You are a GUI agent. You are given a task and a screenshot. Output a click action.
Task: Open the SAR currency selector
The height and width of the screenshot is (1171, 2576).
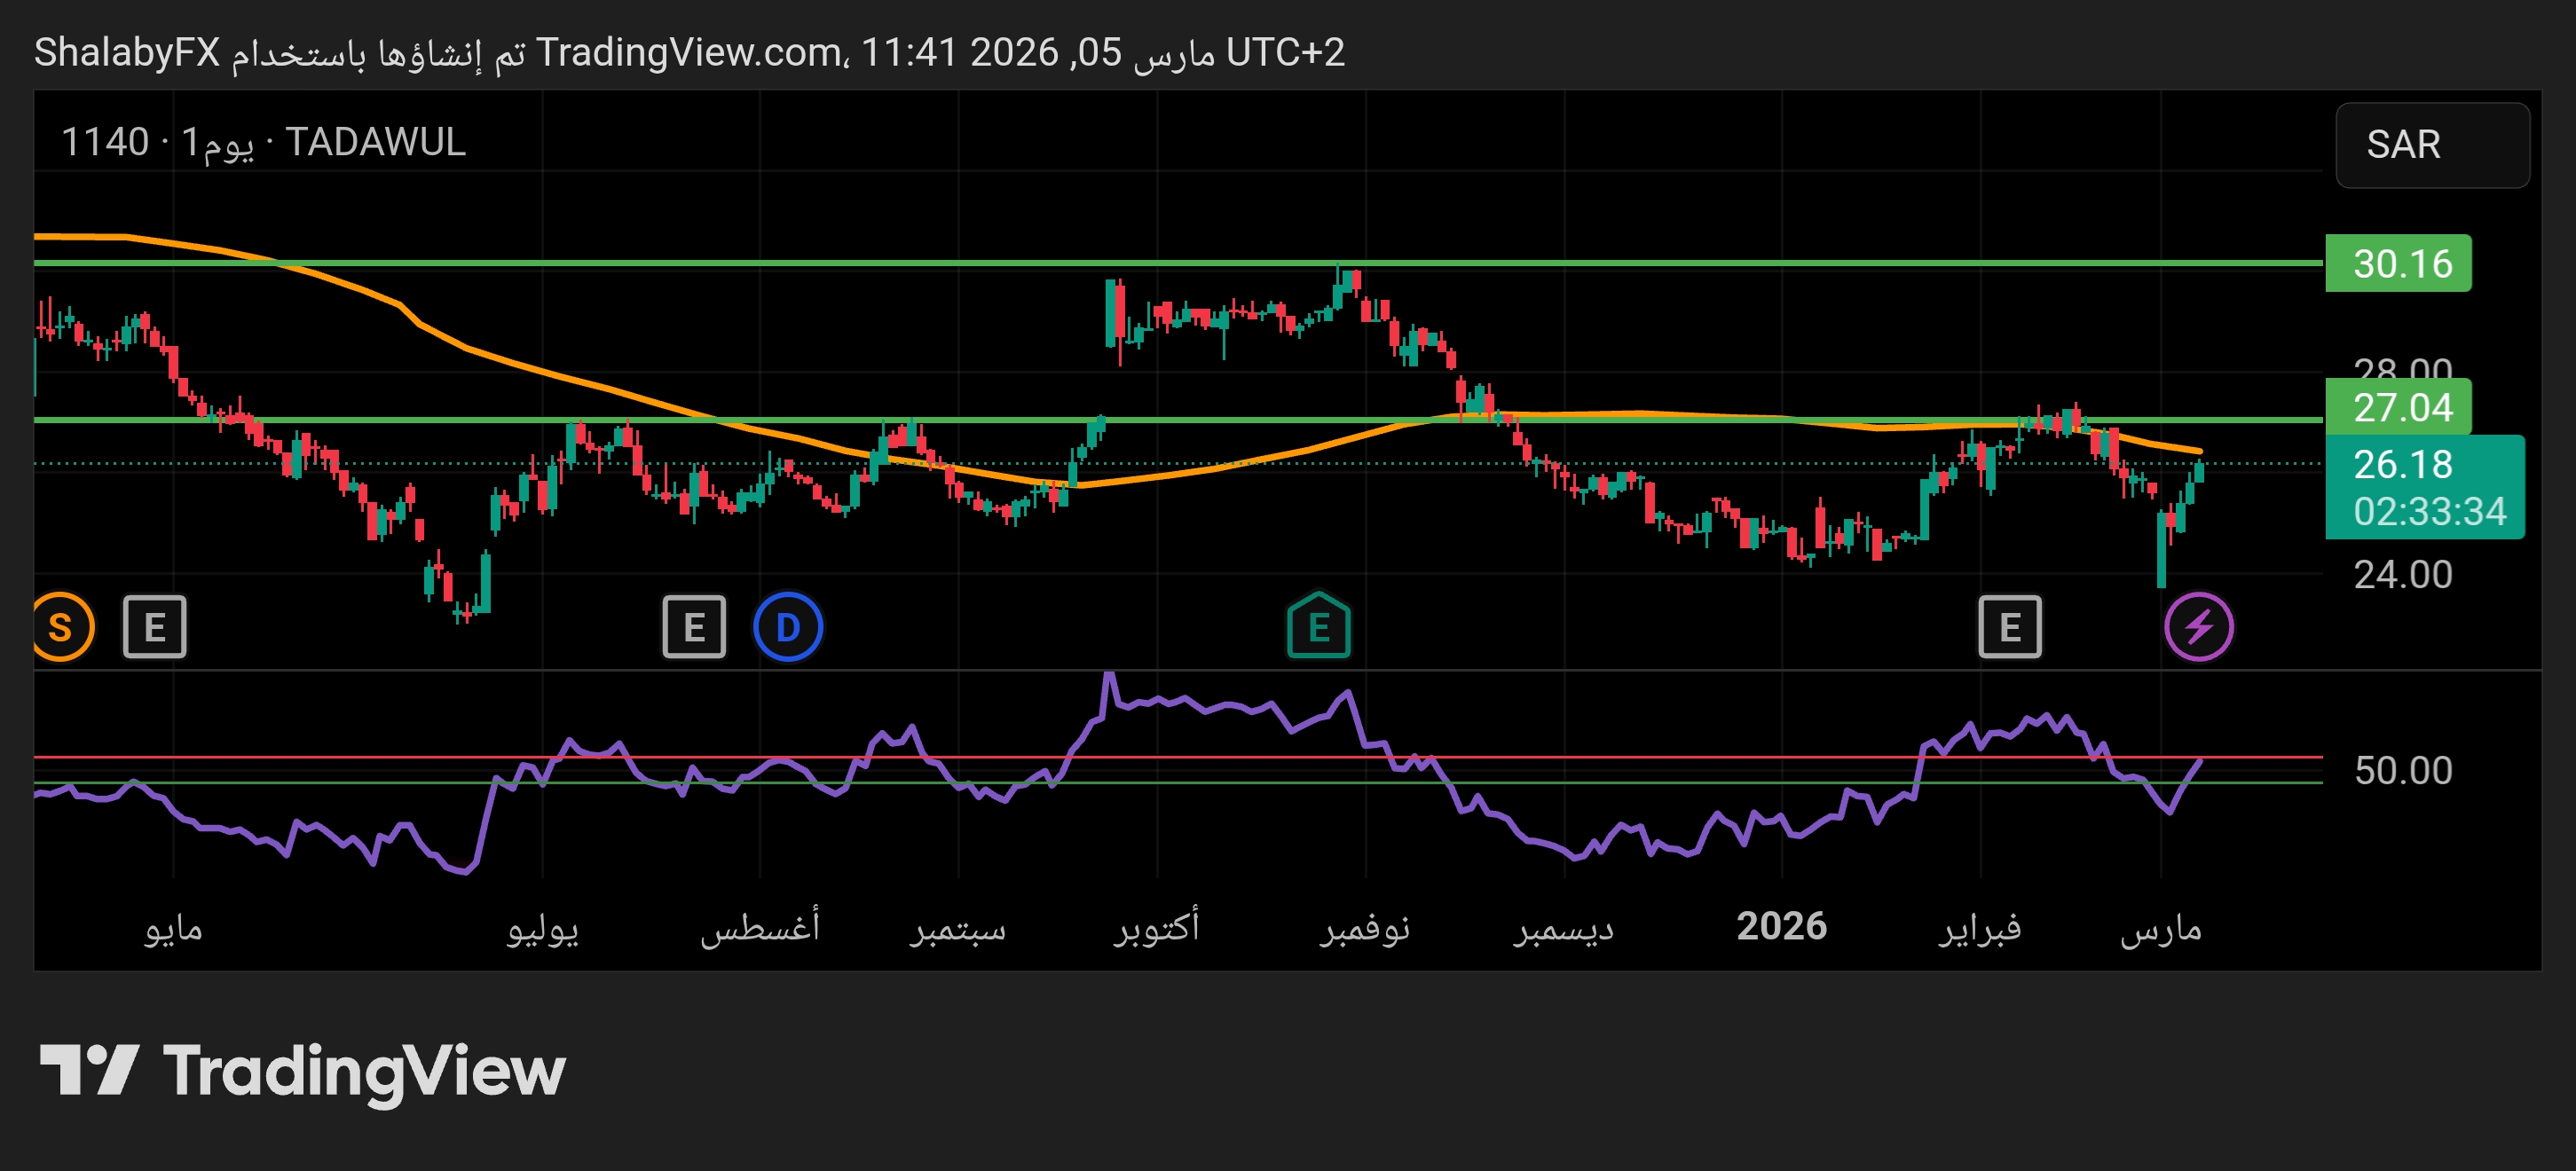click(2431, 145)
